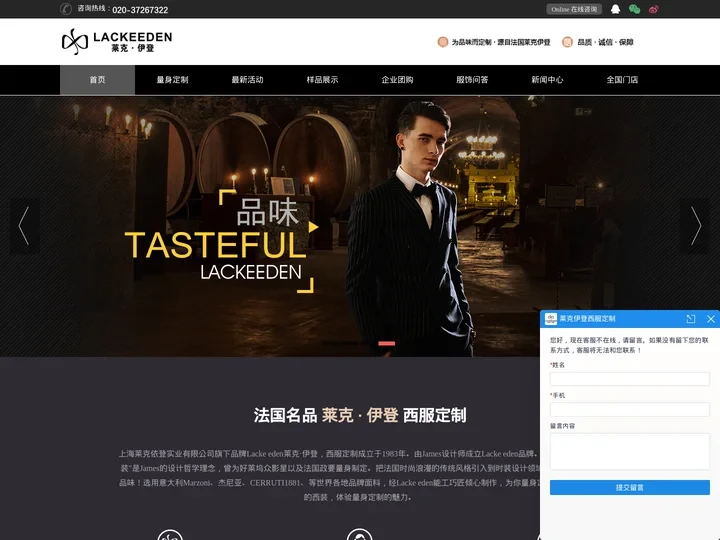Close the 莱克伊登西服定制 chat widget

[711, 319]
